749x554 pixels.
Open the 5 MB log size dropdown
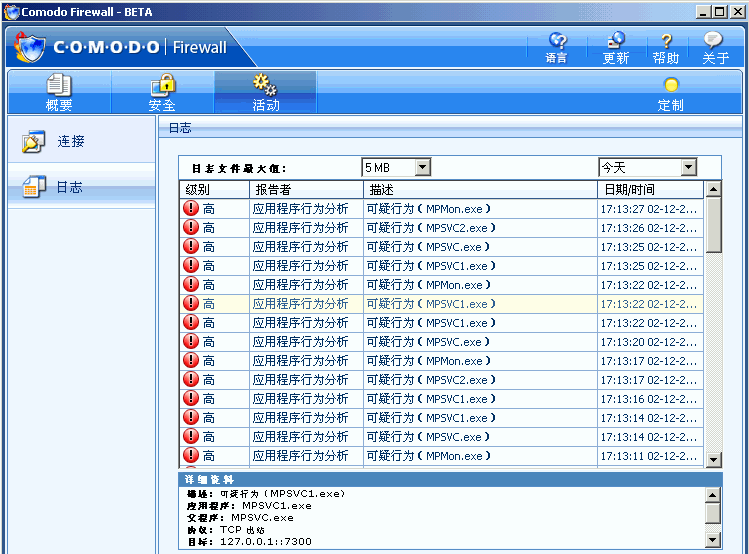point(423,167)
